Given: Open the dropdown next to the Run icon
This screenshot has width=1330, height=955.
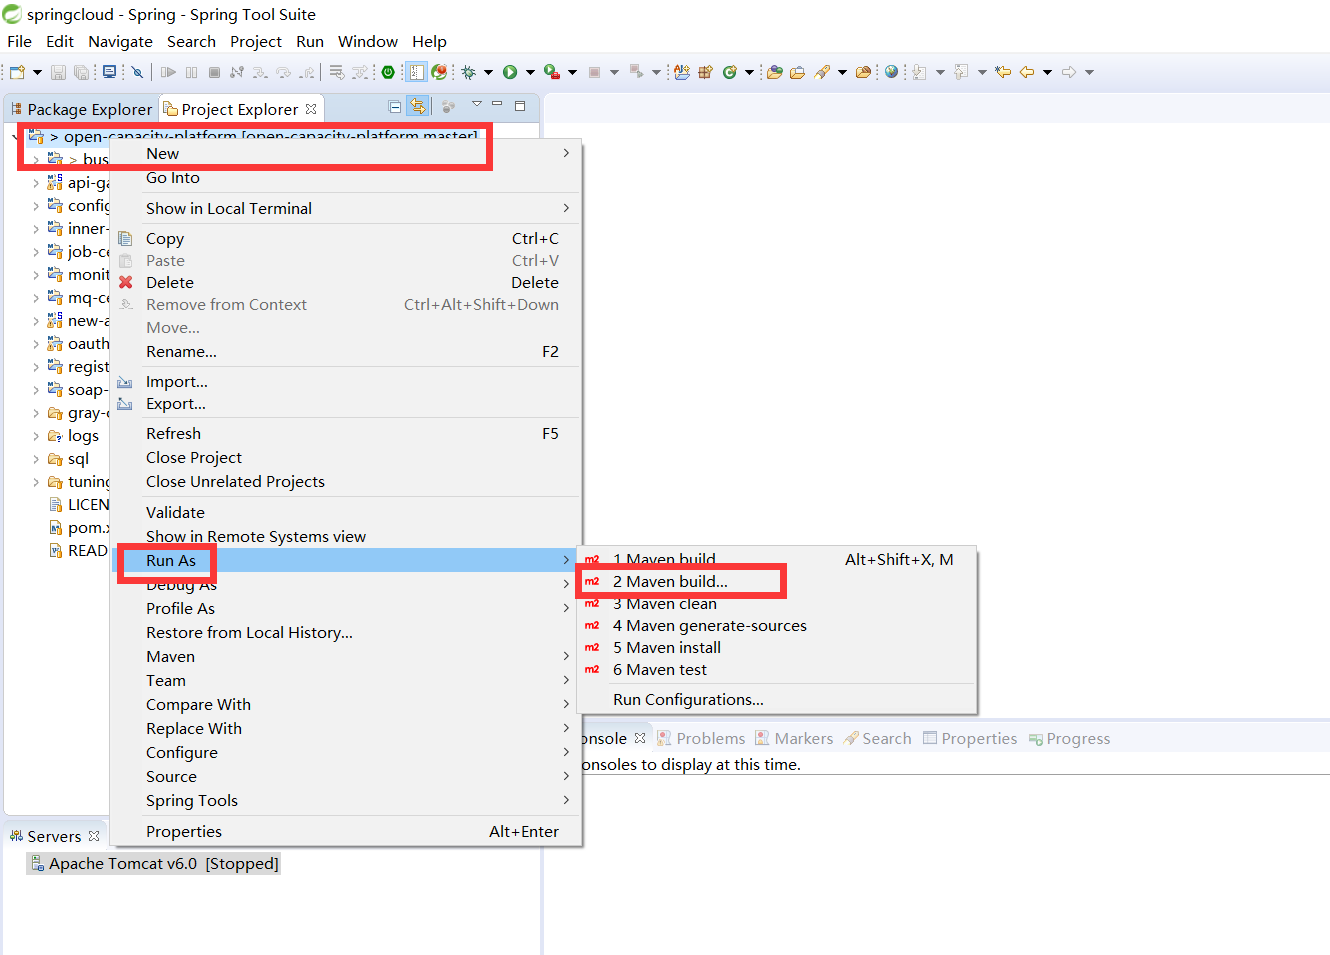Looking at the screenshot, I should (530, 72).
